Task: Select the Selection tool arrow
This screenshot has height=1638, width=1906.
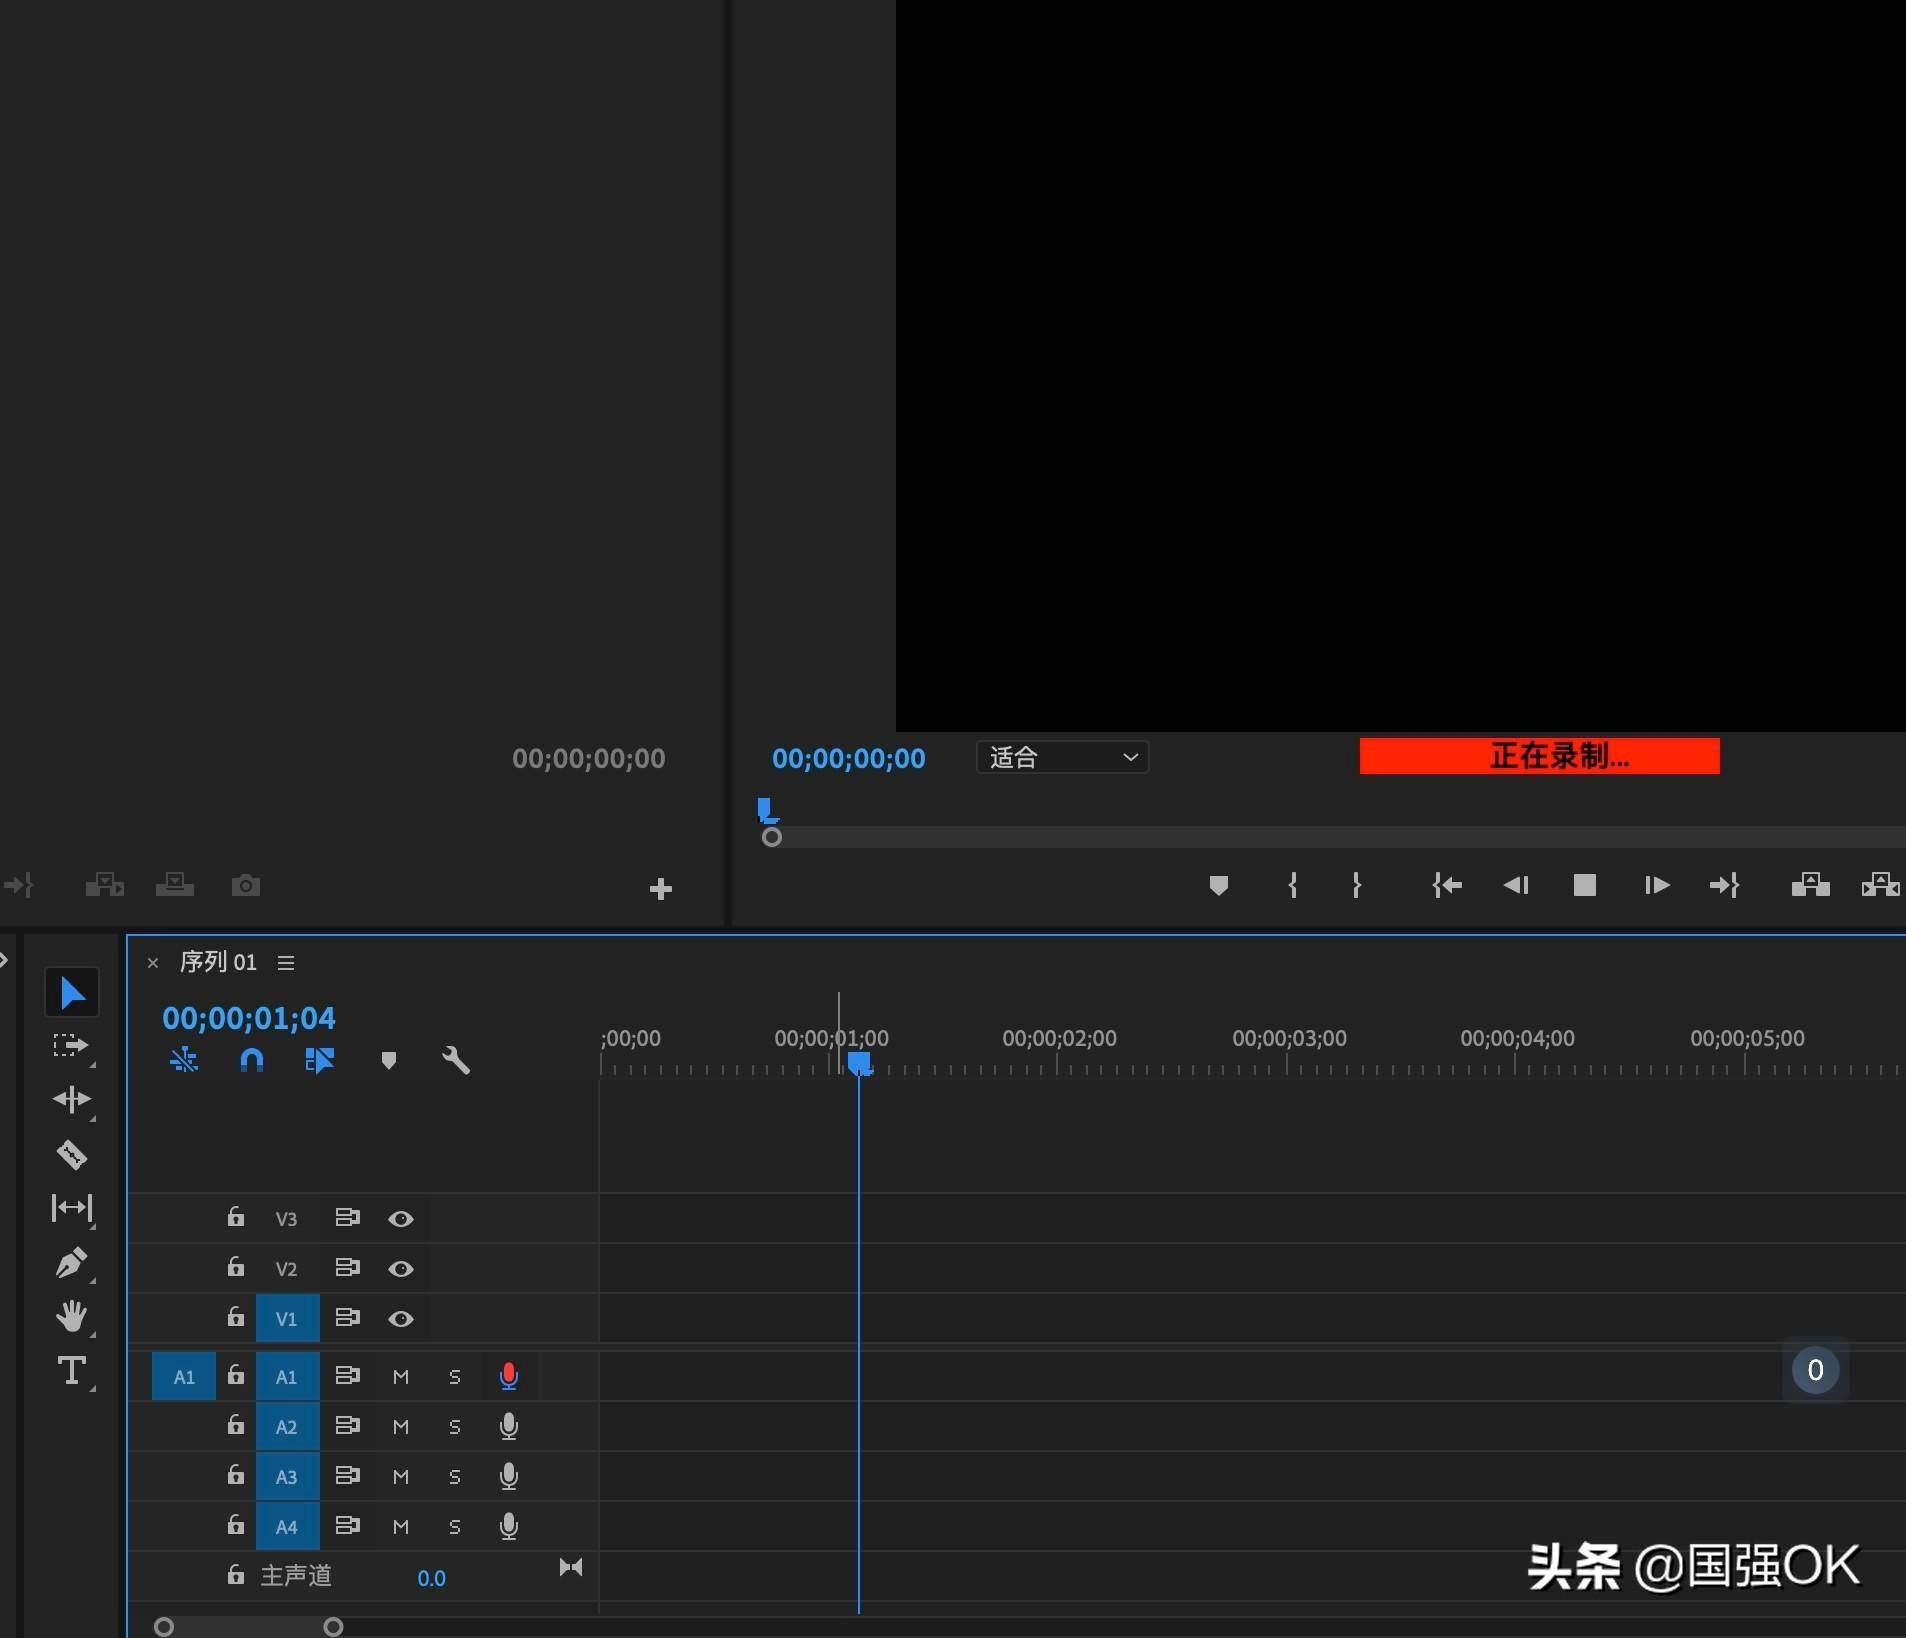Action: coord(72,992)
